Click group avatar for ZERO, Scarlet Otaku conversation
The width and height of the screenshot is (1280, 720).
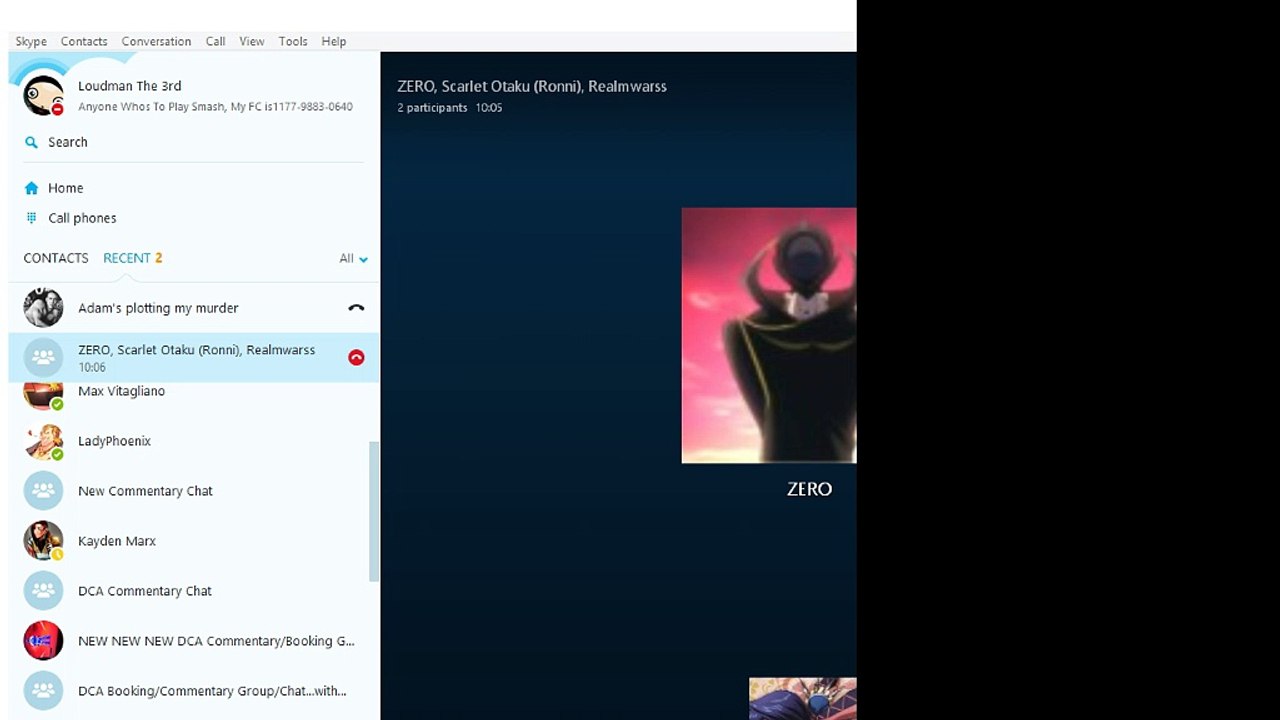click(43, 357)
